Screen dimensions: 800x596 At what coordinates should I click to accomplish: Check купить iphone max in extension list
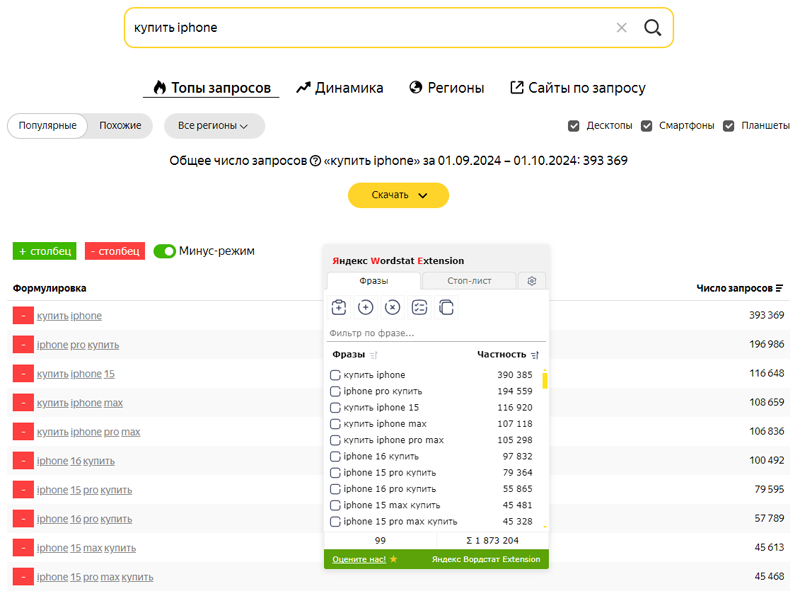point(335,424)
